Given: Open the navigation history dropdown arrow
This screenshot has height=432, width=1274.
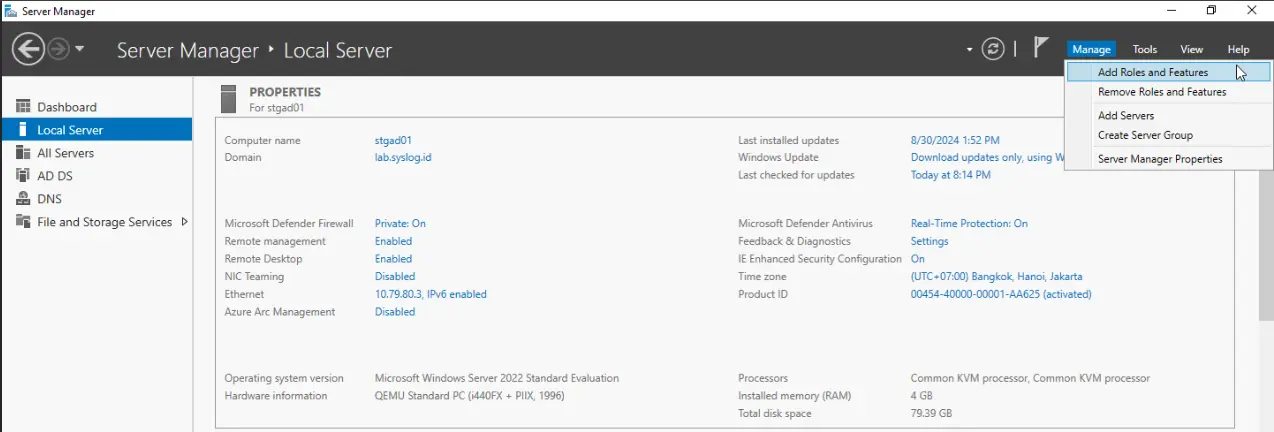Looking at the screenshot, I should (x=80, y=49).
